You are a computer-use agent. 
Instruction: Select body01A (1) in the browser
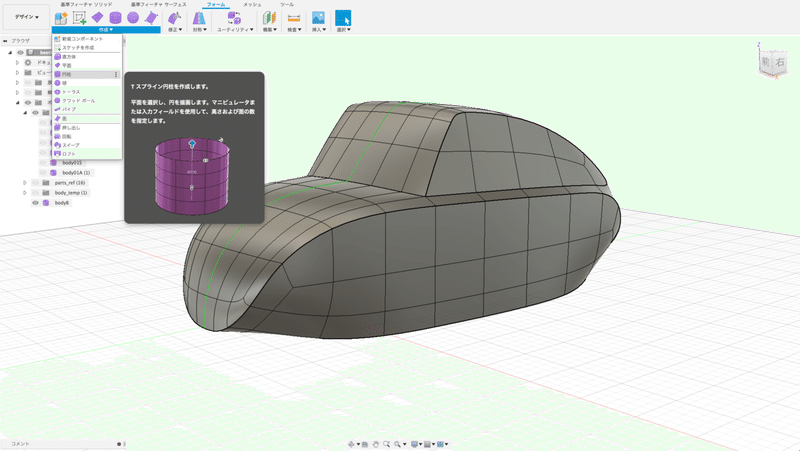pos(76,173)
